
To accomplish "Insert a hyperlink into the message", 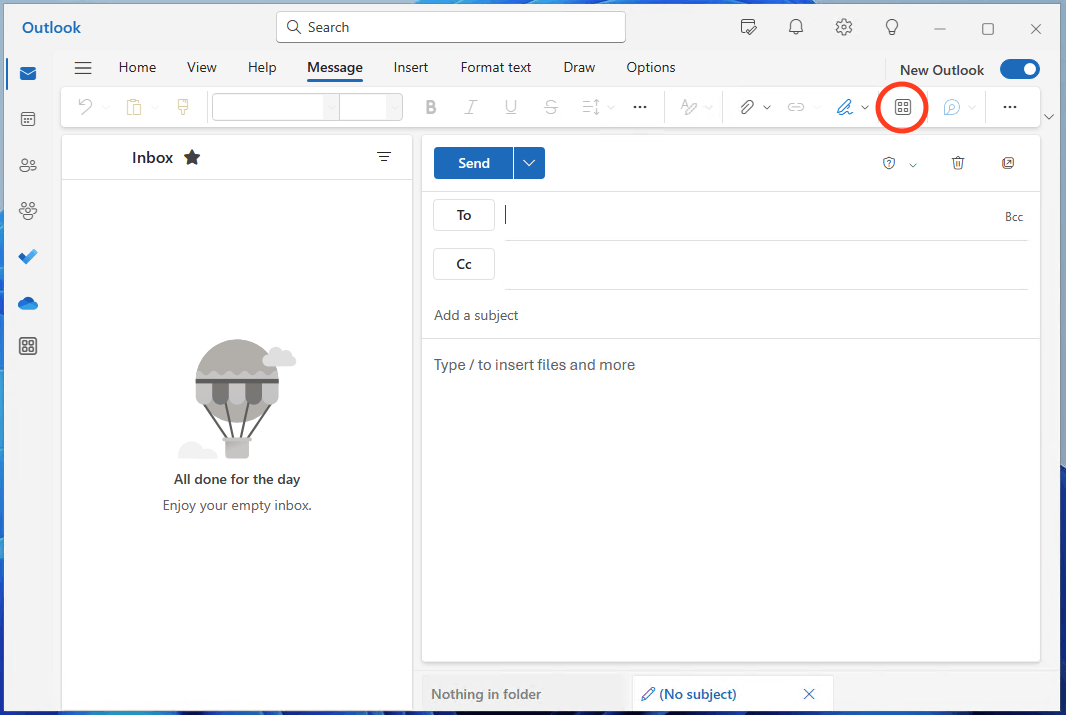I will tap(797, 107).
